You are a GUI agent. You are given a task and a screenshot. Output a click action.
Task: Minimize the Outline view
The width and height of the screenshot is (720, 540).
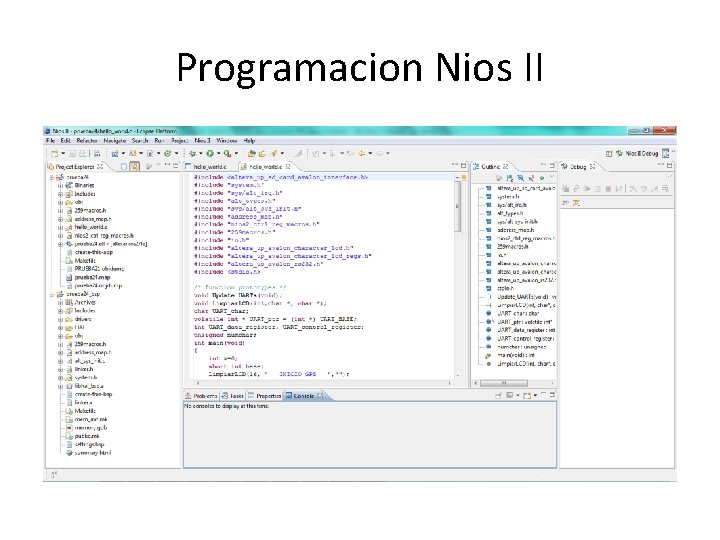coord(543,165)
